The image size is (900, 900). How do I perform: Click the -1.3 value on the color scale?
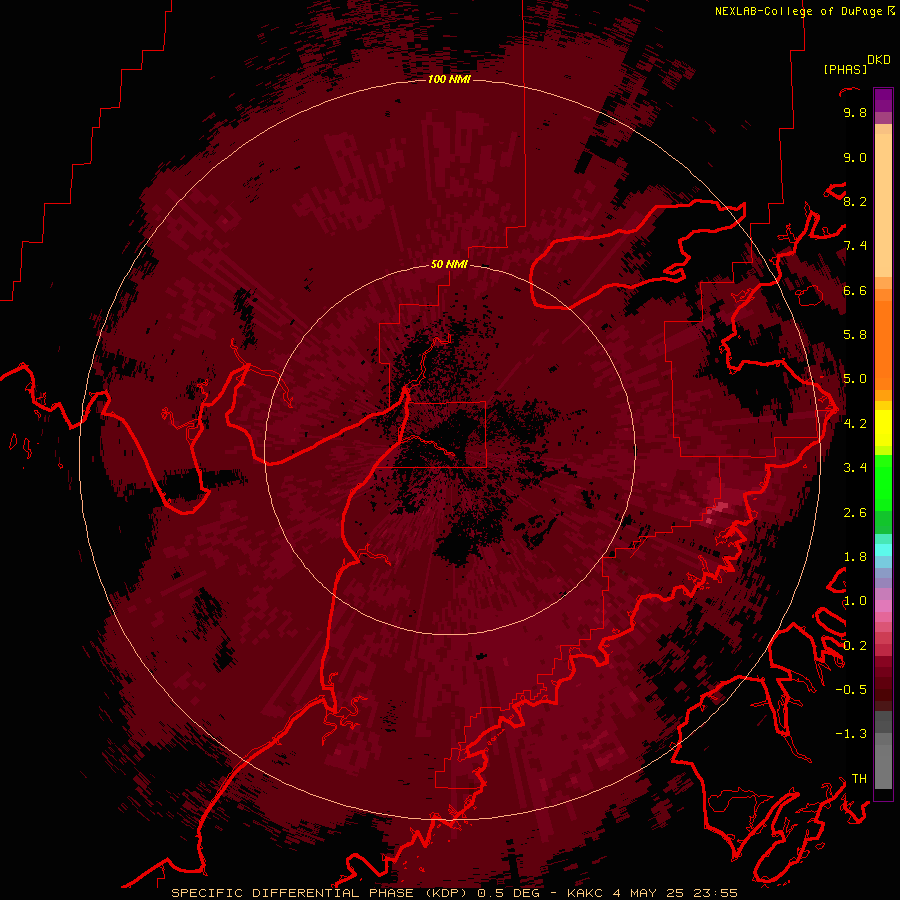(851, 734)
